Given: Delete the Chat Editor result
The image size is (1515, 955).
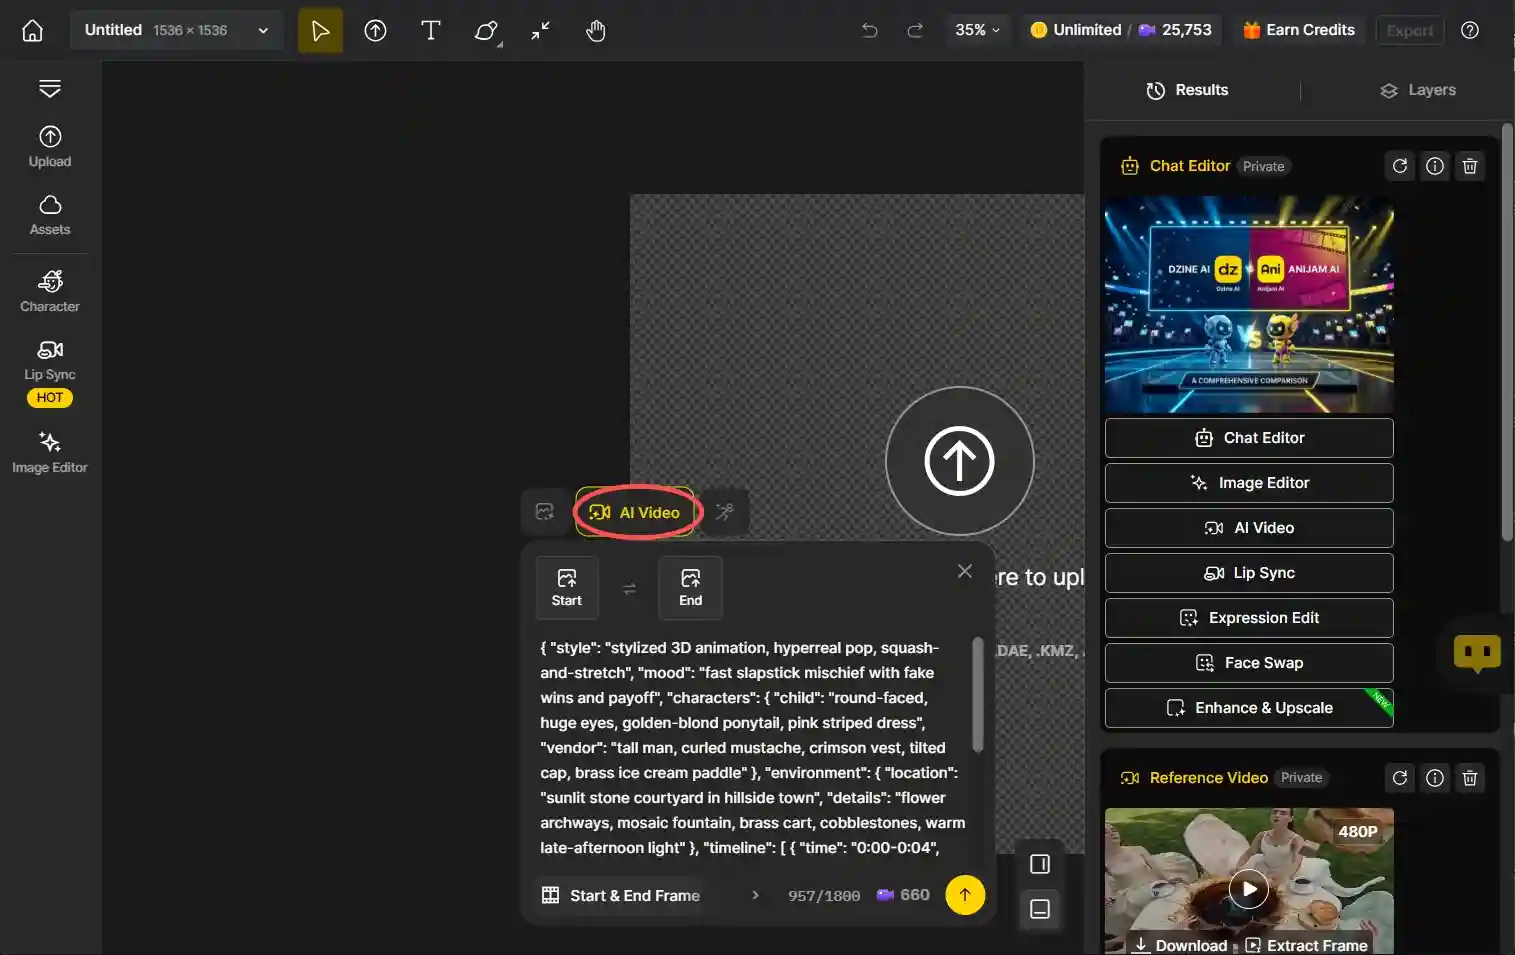Looking at the screenshot, I should [1469, 166].
